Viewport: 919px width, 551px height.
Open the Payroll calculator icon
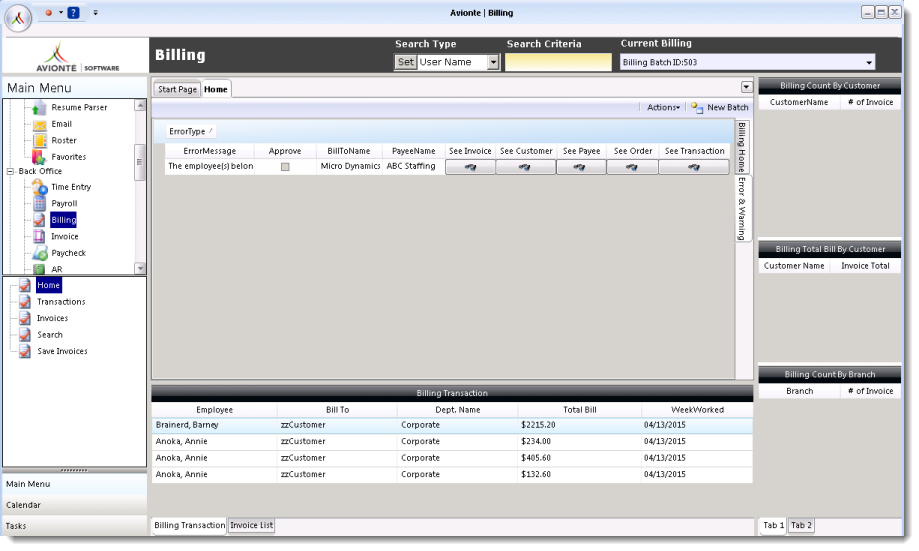click(39, 203)
